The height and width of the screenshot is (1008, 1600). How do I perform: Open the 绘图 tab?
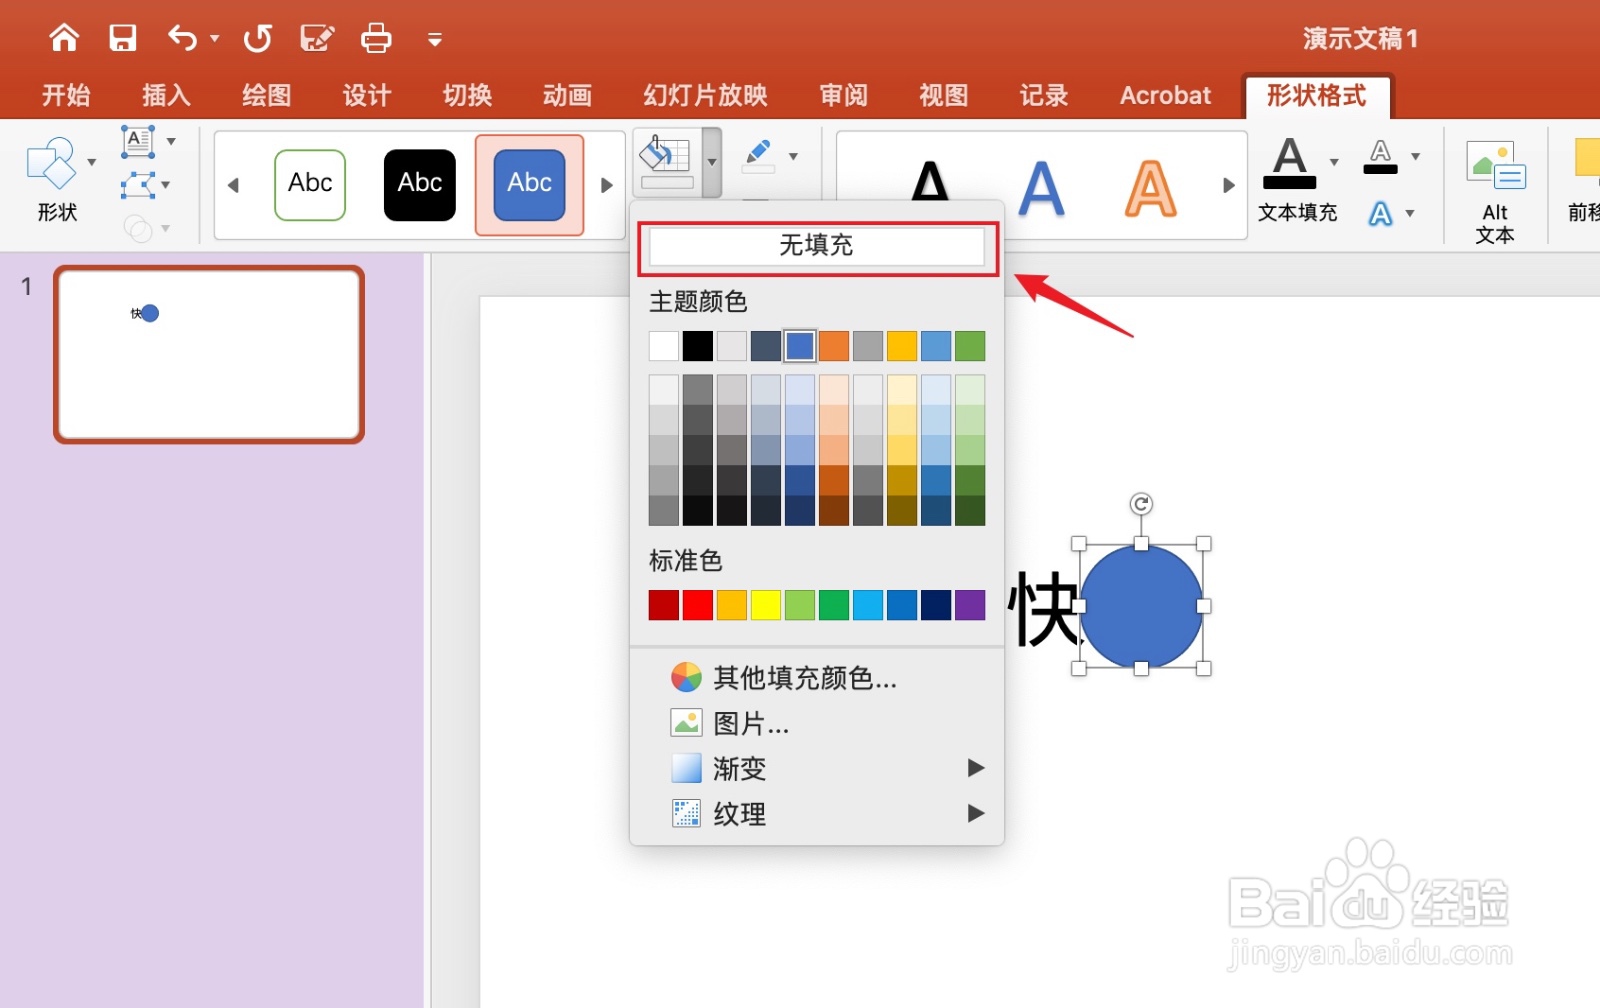tap(266, 95)
